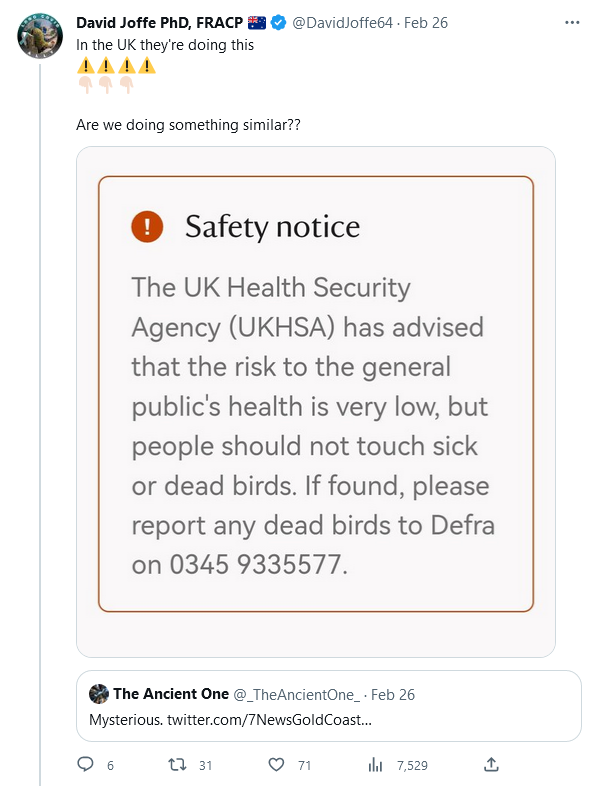Open David Joffe PhD, FRACP display name
The width and height of the screenshot is (598, 786).
point(159,23)
